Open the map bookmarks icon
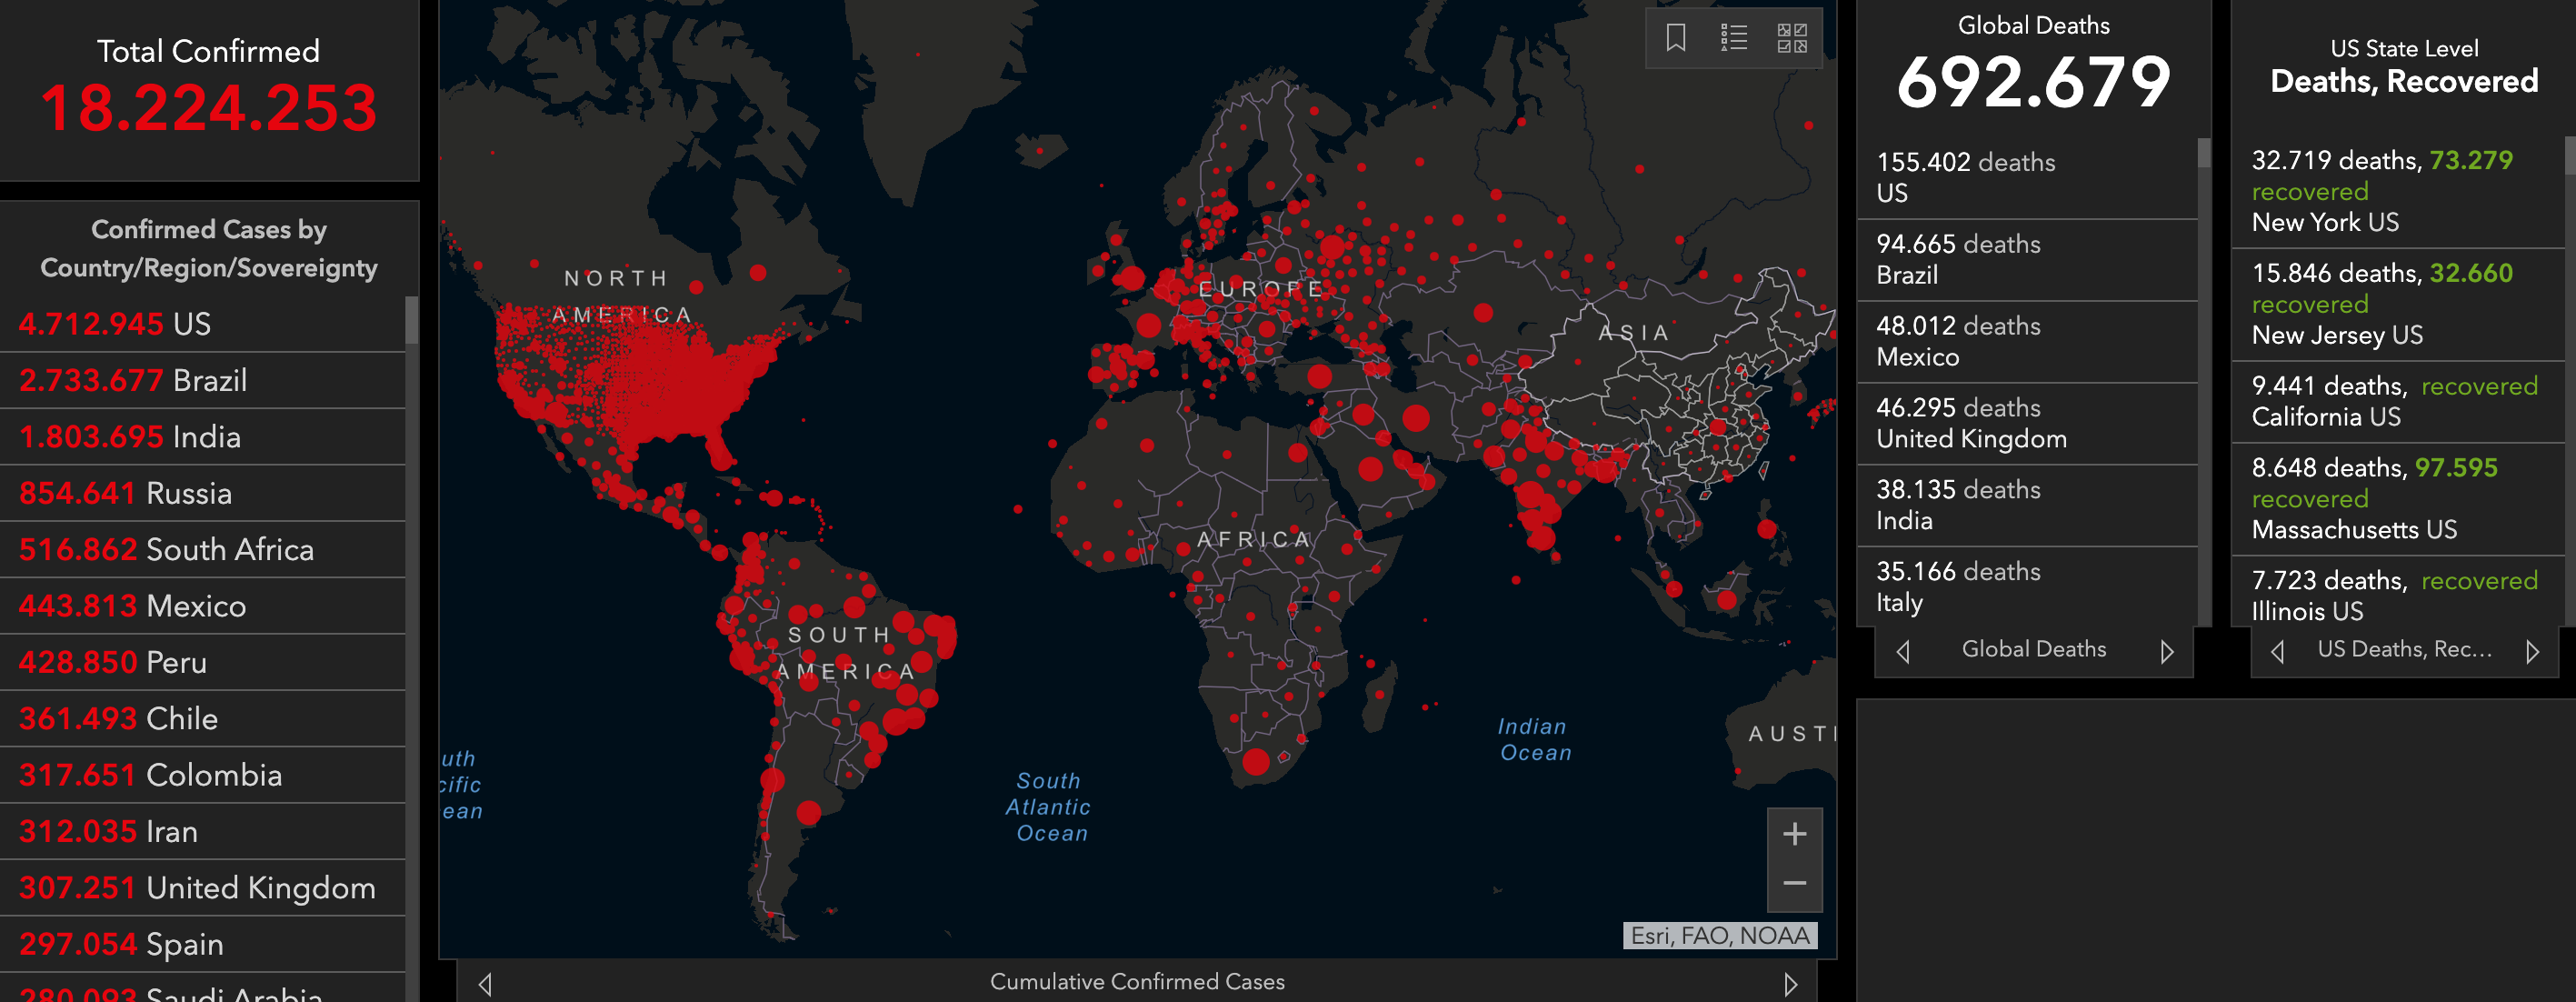The width and height of the screenshot is (2576, 1002). coord(1676,38)
